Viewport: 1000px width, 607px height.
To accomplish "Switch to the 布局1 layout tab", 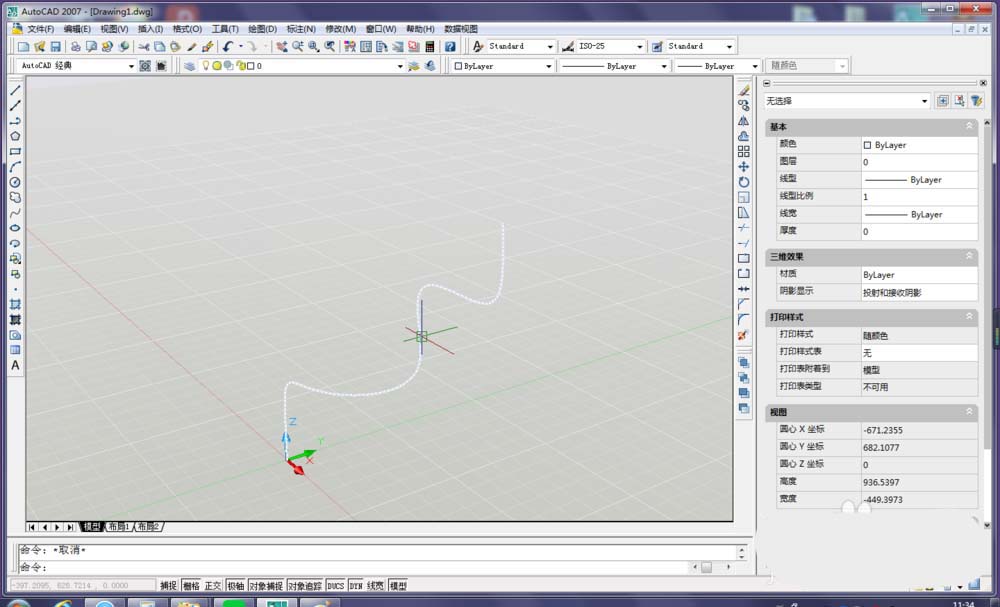I will click(119, 526).
